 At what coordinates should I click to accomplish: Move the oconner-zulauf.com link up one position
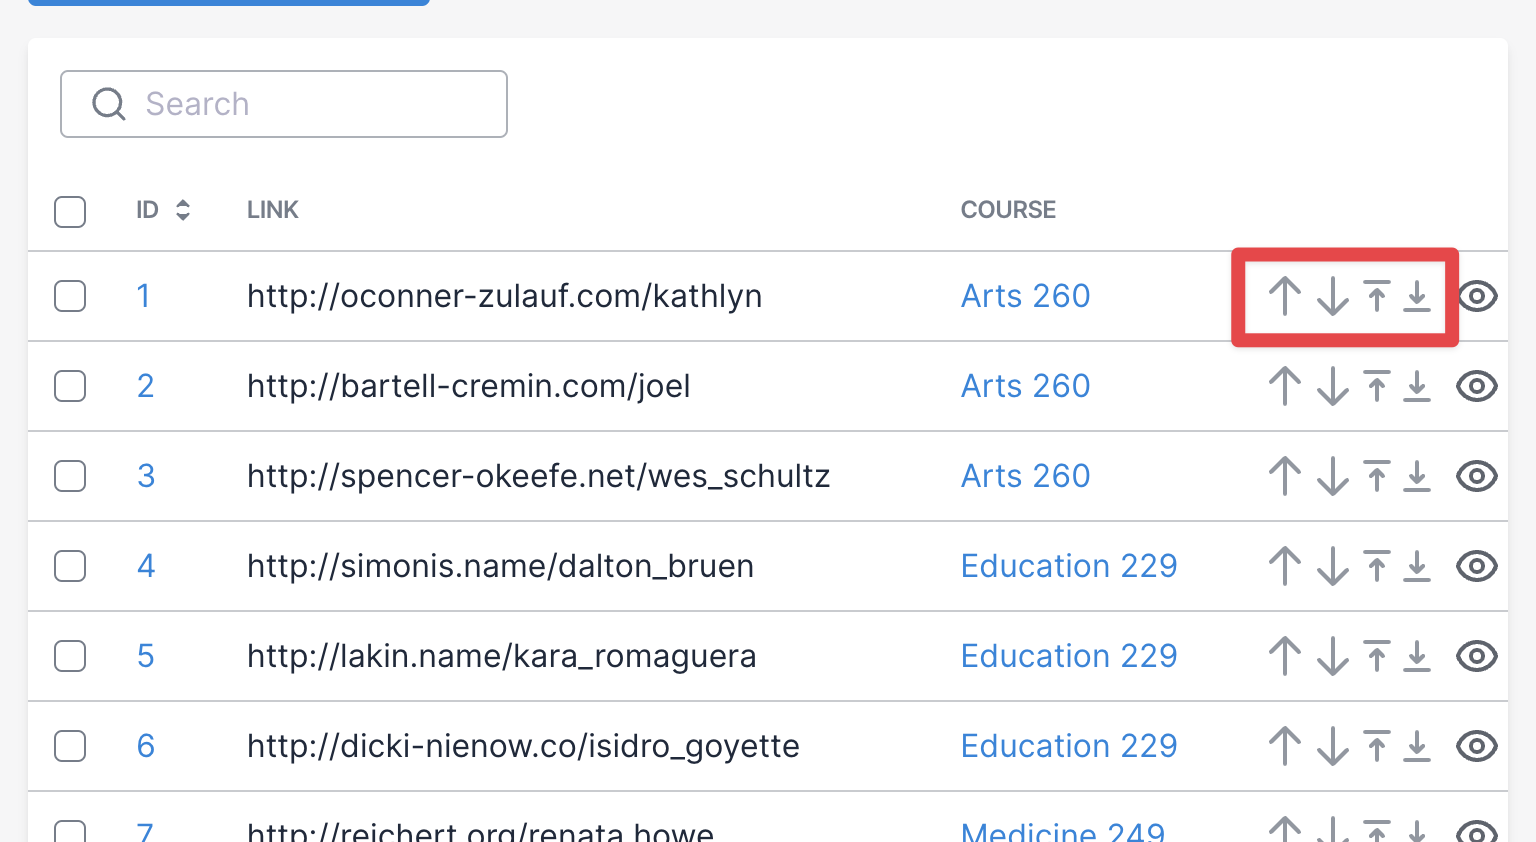pos(1285,296)
